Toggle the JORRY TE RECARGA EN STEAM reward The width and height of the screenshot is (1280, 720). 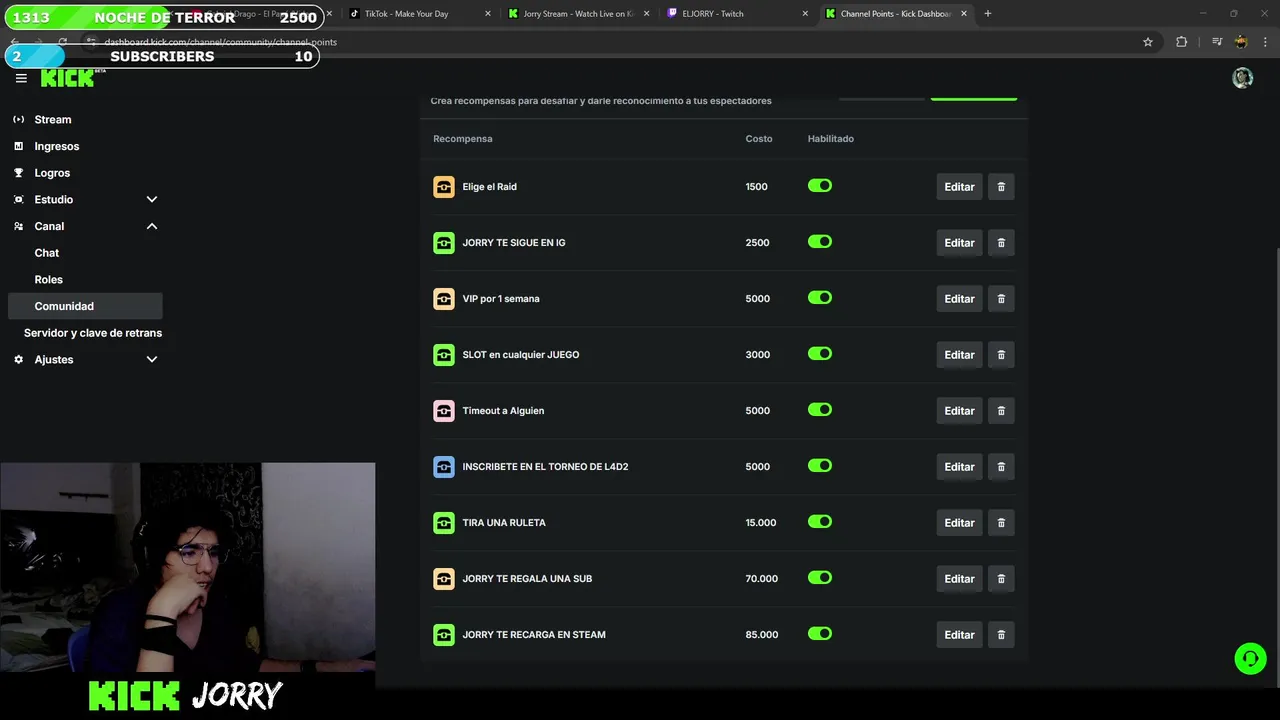pyautogui.click(x=820, y=634)
